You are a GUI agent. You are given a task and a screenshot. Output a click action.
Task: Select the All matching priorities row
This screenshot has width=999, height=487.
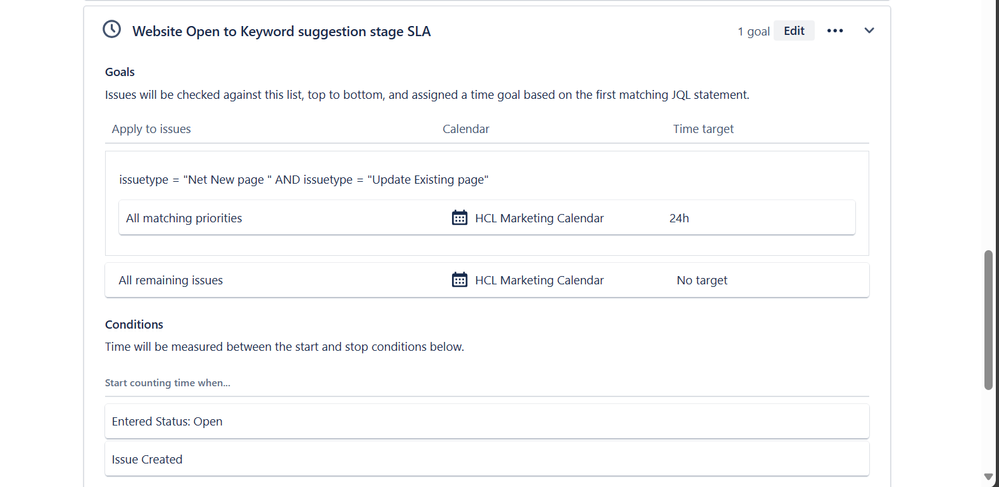pyautogui.click(x=487, y=217)
